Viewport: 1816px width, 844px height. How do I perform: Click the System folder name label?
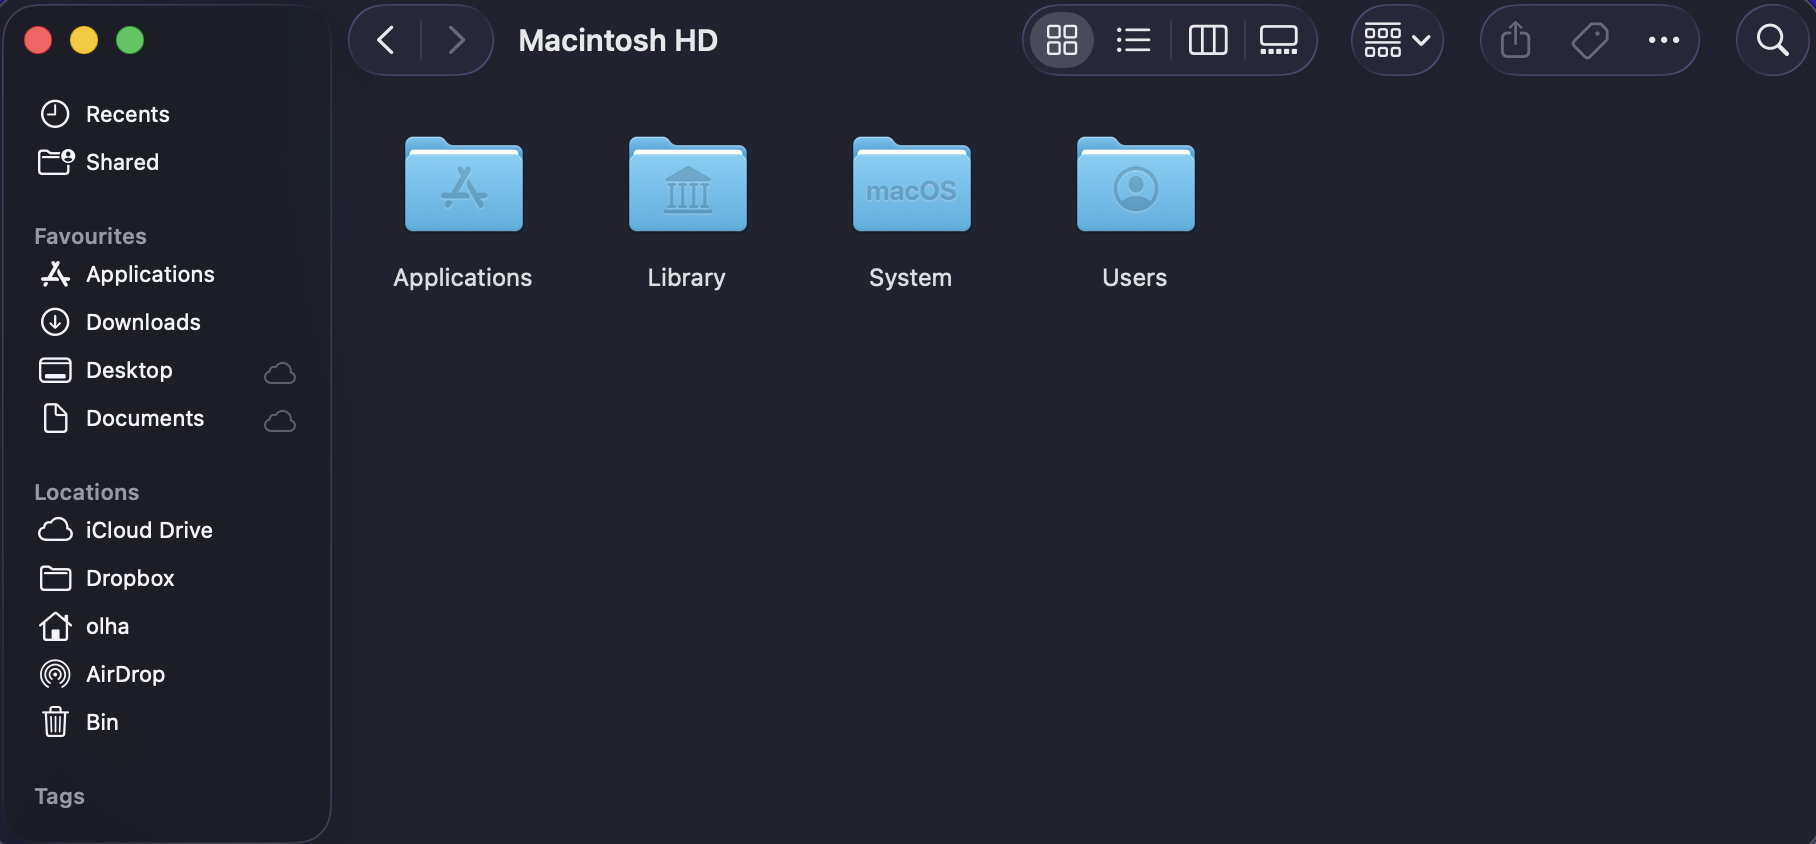910,278
